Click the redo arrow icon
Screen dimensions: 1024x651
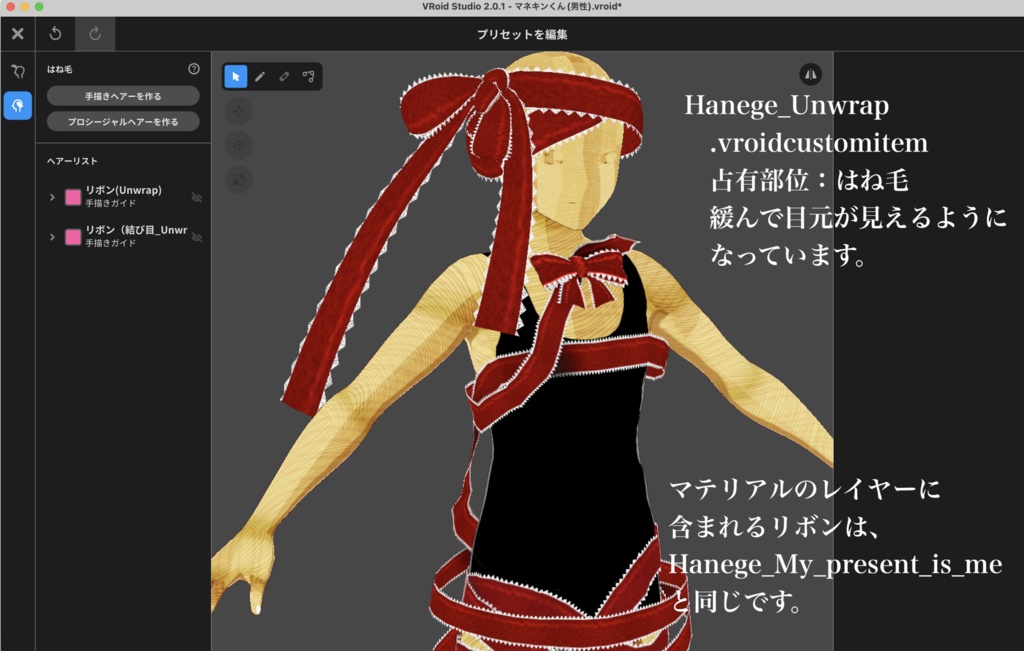[94, 33]
